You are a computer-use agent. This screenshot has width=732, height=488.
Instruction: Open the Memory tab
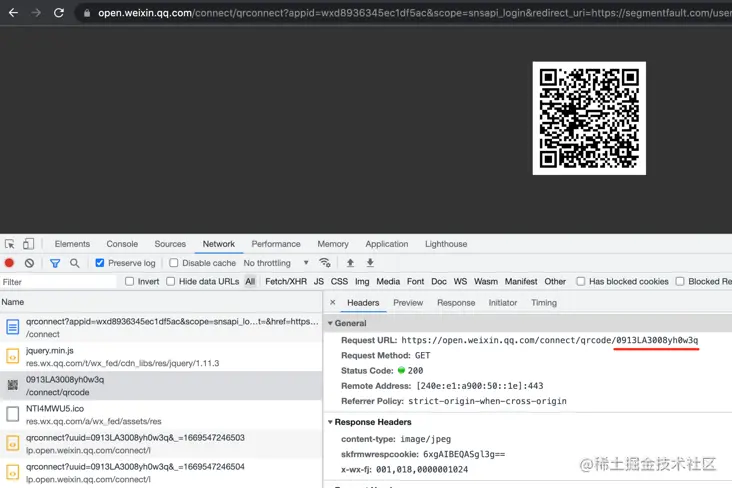click(333, 244)
